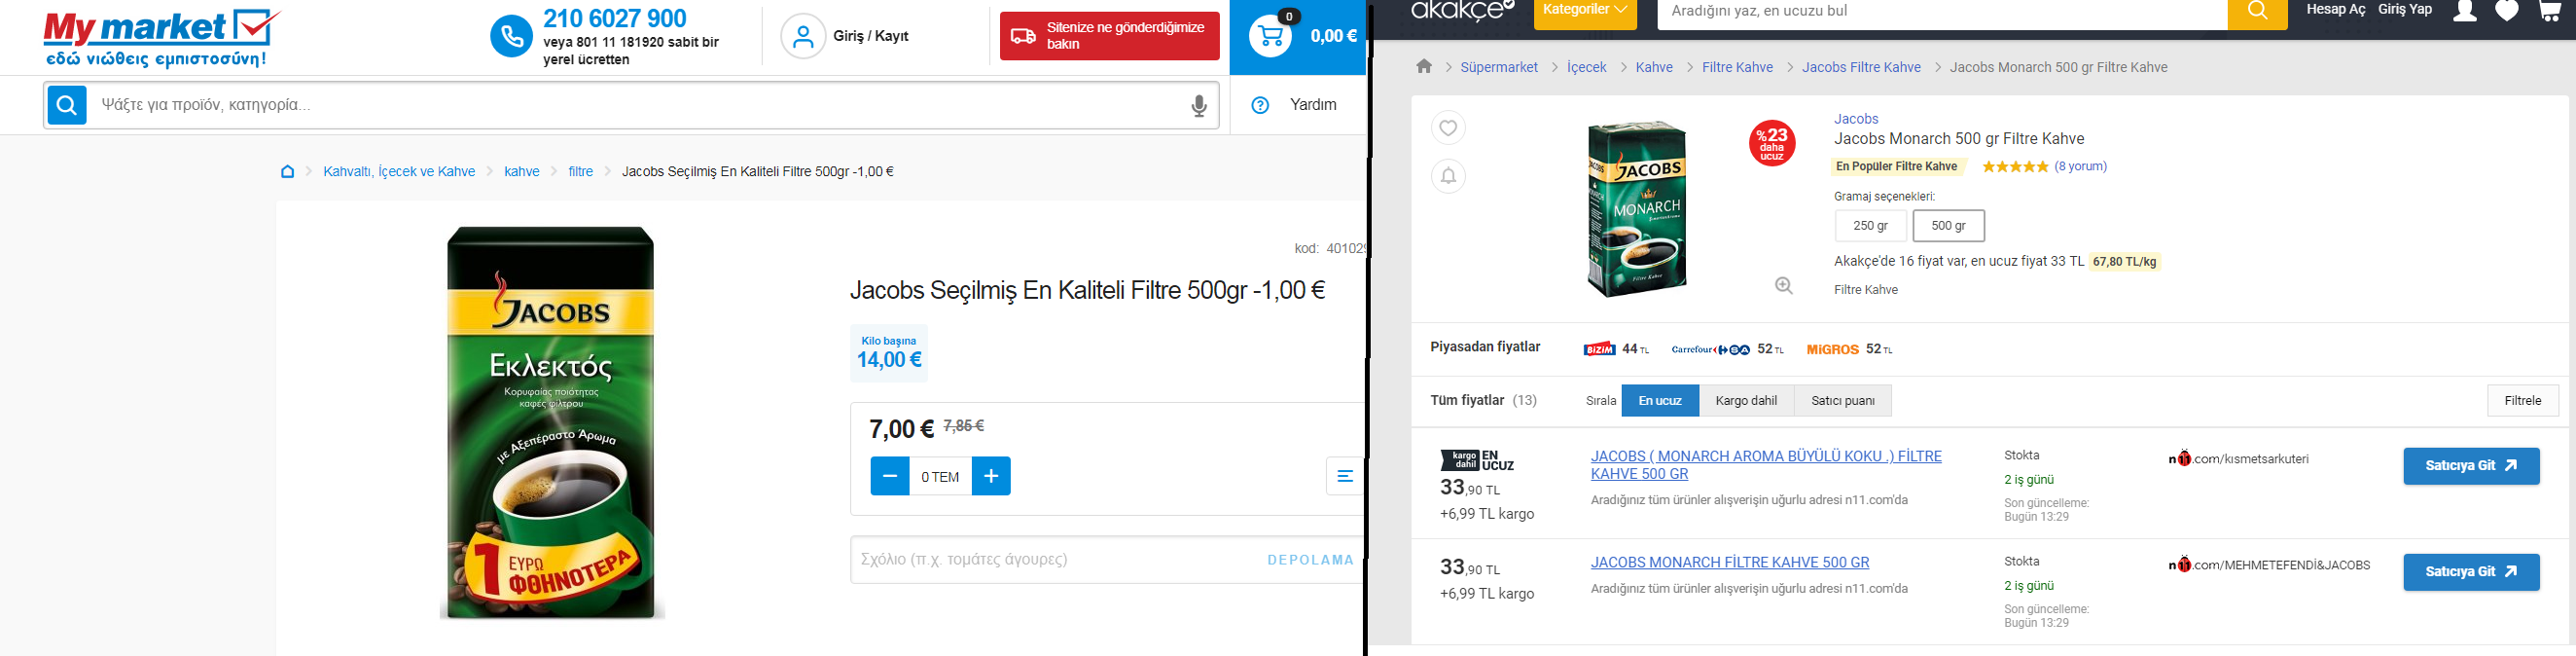Viewport: 2576px width, 656px height.
Task: Open JACOBS ( MONARCH AROMA BÜYÜLÜ KOKU ) link
Action: (x=1766, y=465)
